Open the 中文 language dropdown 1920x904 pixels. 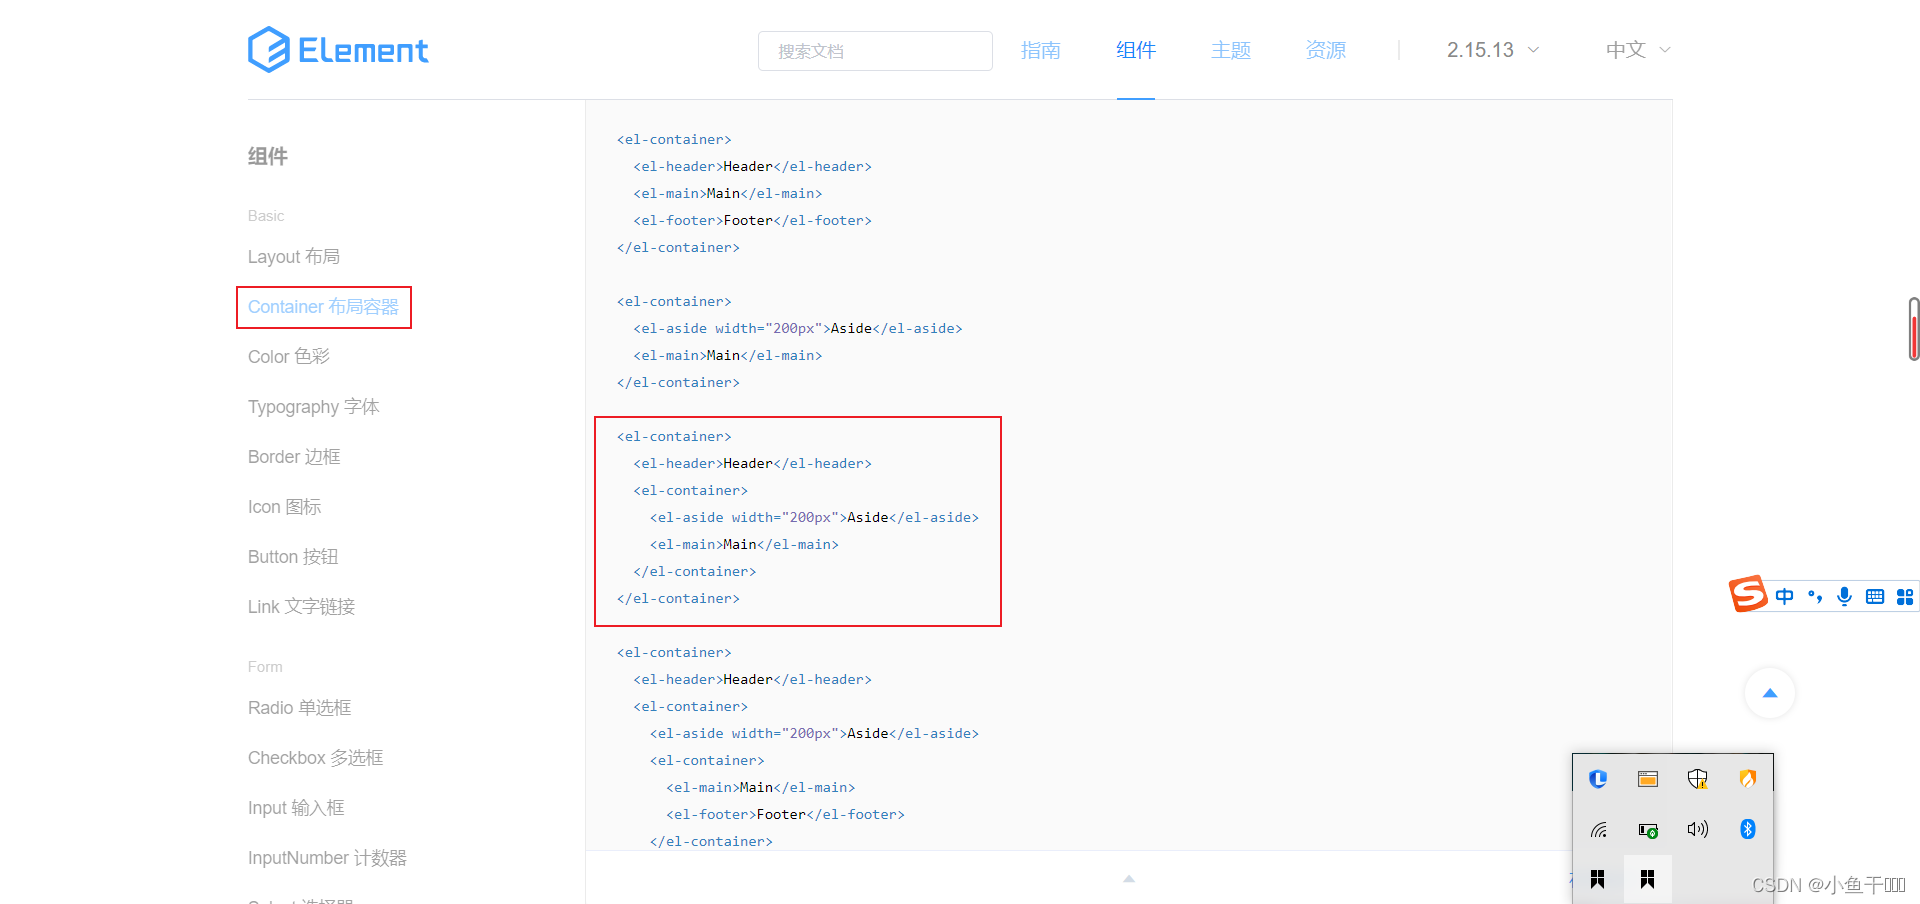pyautogui.click(x=1638, y=50)
